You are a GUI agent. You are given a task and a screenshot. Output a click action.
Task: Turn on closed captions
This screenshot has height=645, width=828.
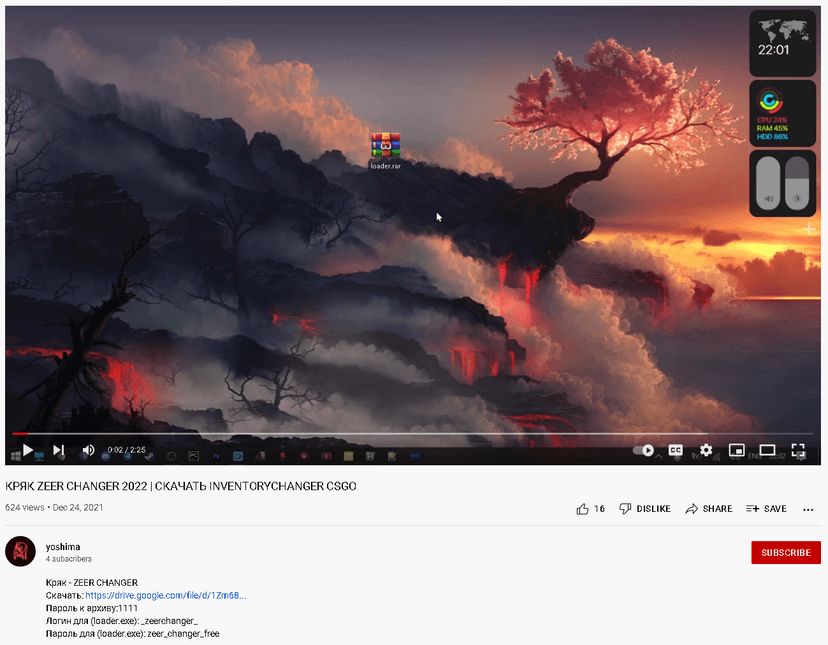point(675,450)
